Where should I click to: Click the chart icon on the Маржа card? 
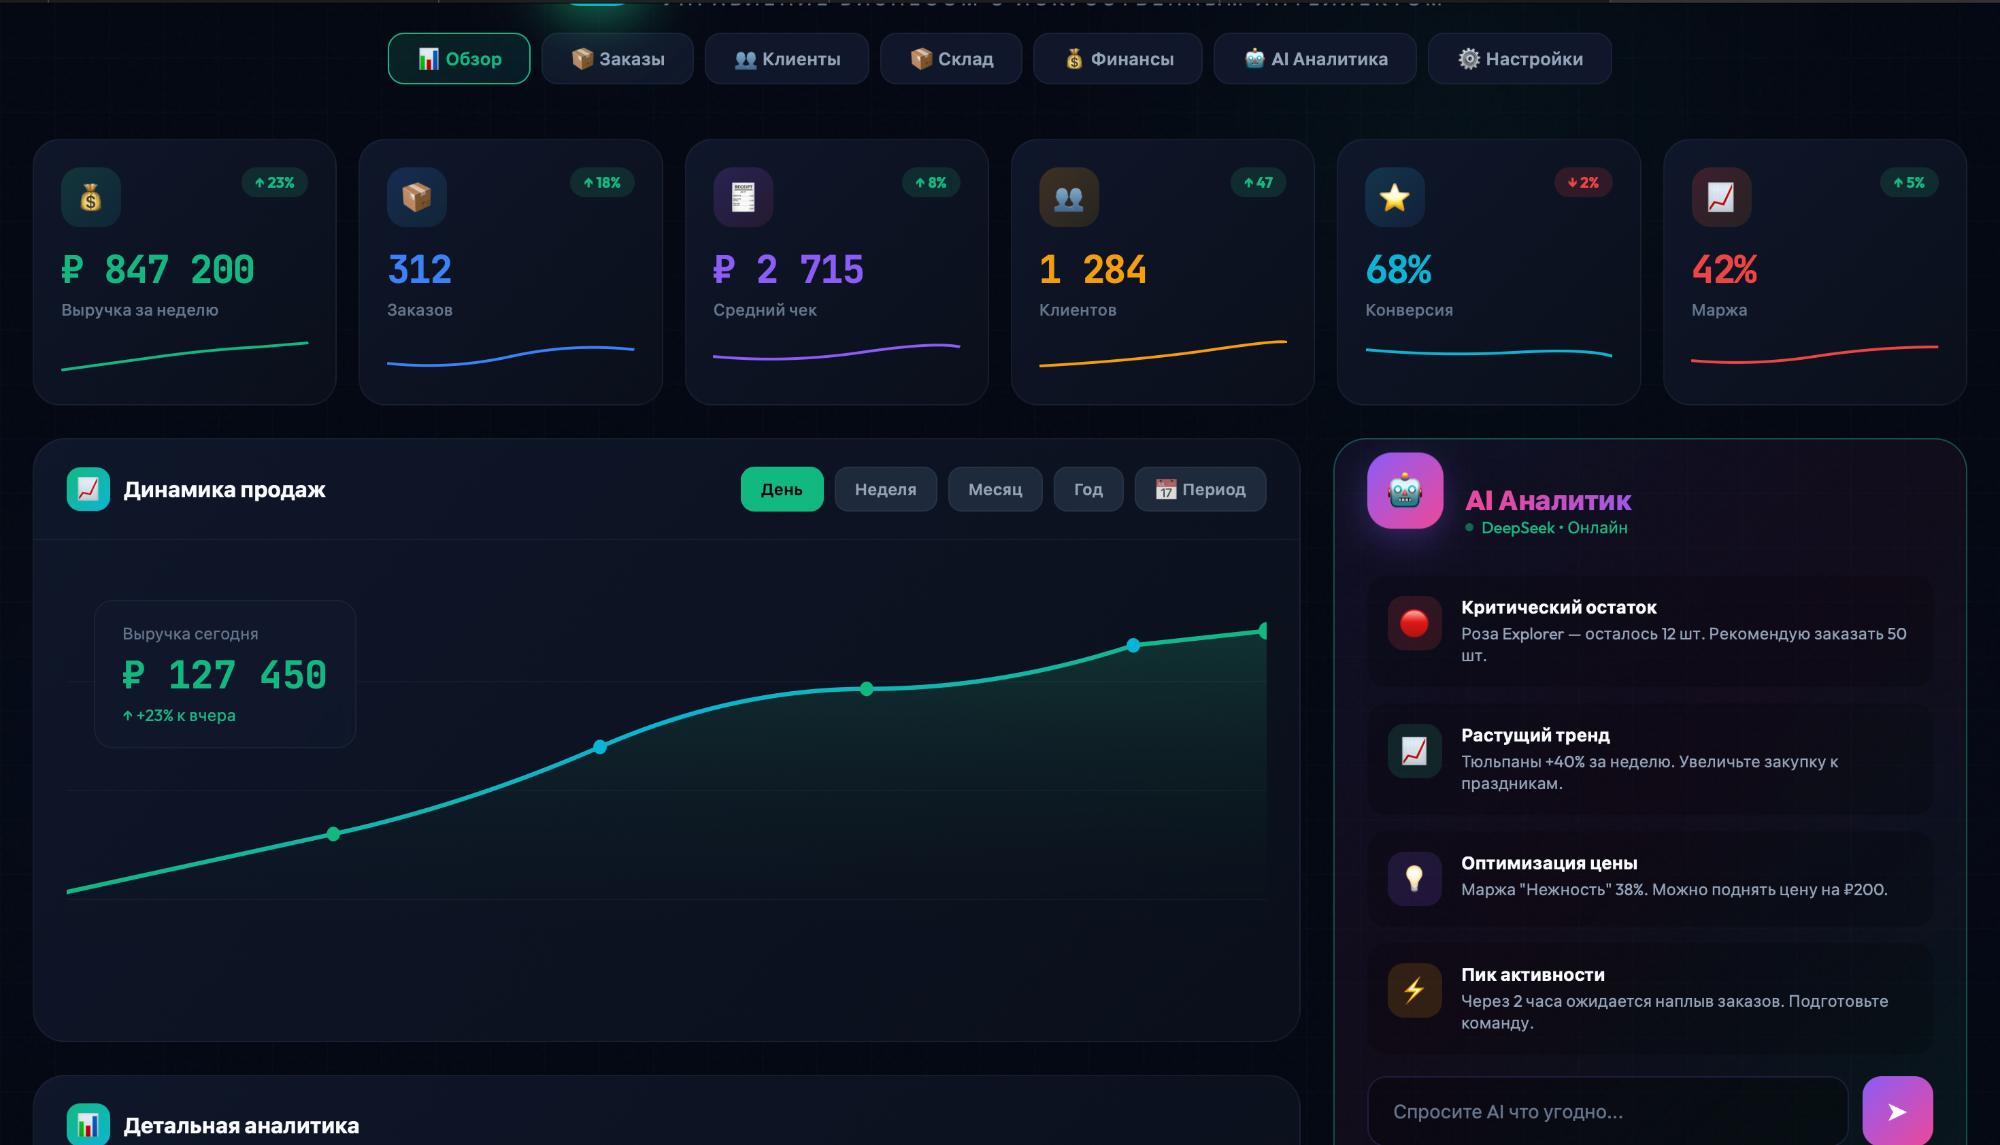pos(1722,197)
